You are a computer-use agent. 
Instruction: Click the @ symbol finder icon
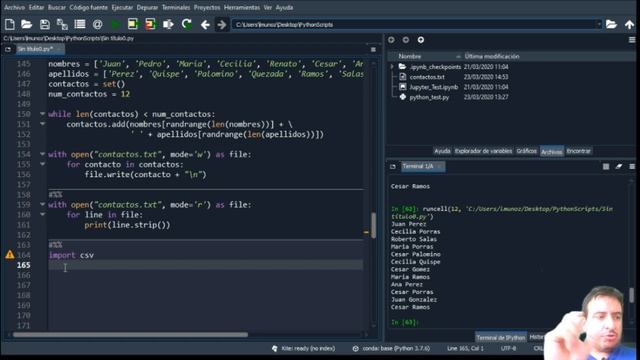(97, 24)
